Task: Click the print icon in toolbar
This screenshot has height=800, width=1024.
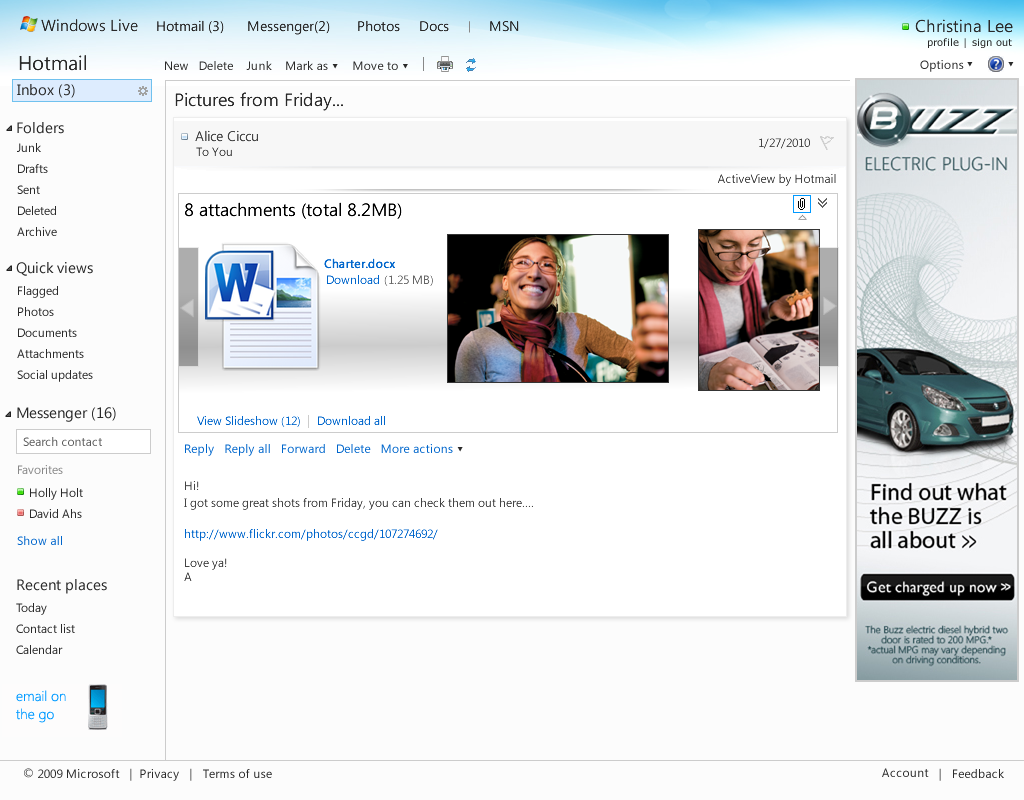Action: pyautogui.click(x=445, y=64)
